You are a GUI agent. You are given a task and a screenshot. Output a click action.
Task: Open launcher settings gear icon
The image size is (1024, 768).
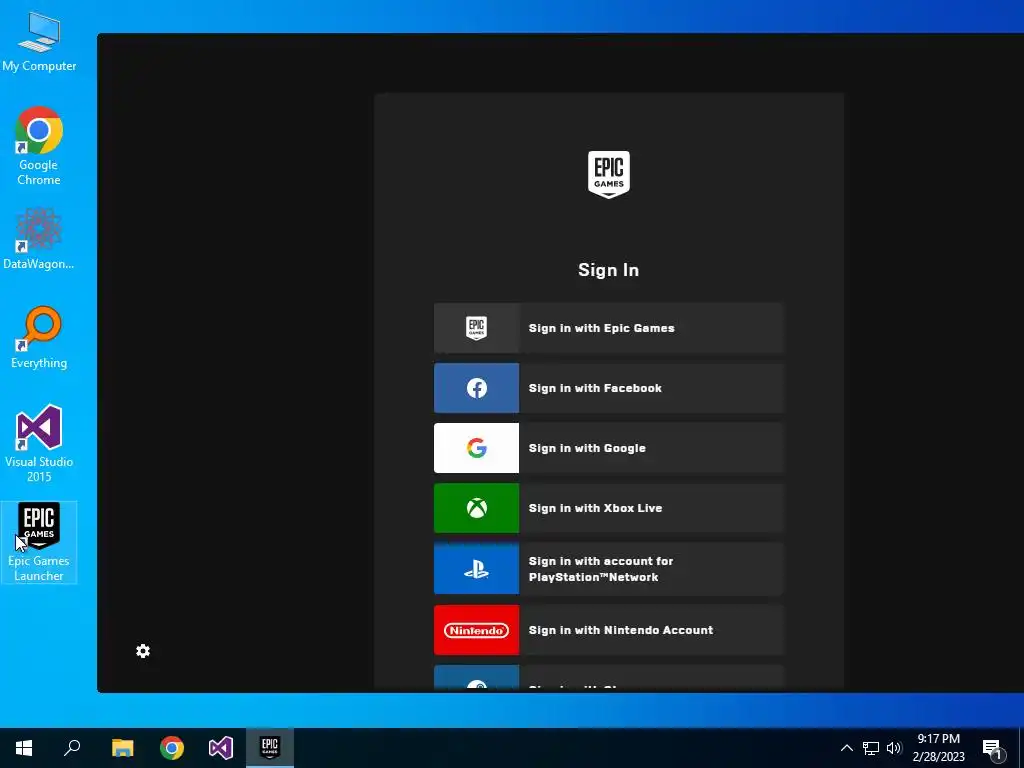coord(143,651)
